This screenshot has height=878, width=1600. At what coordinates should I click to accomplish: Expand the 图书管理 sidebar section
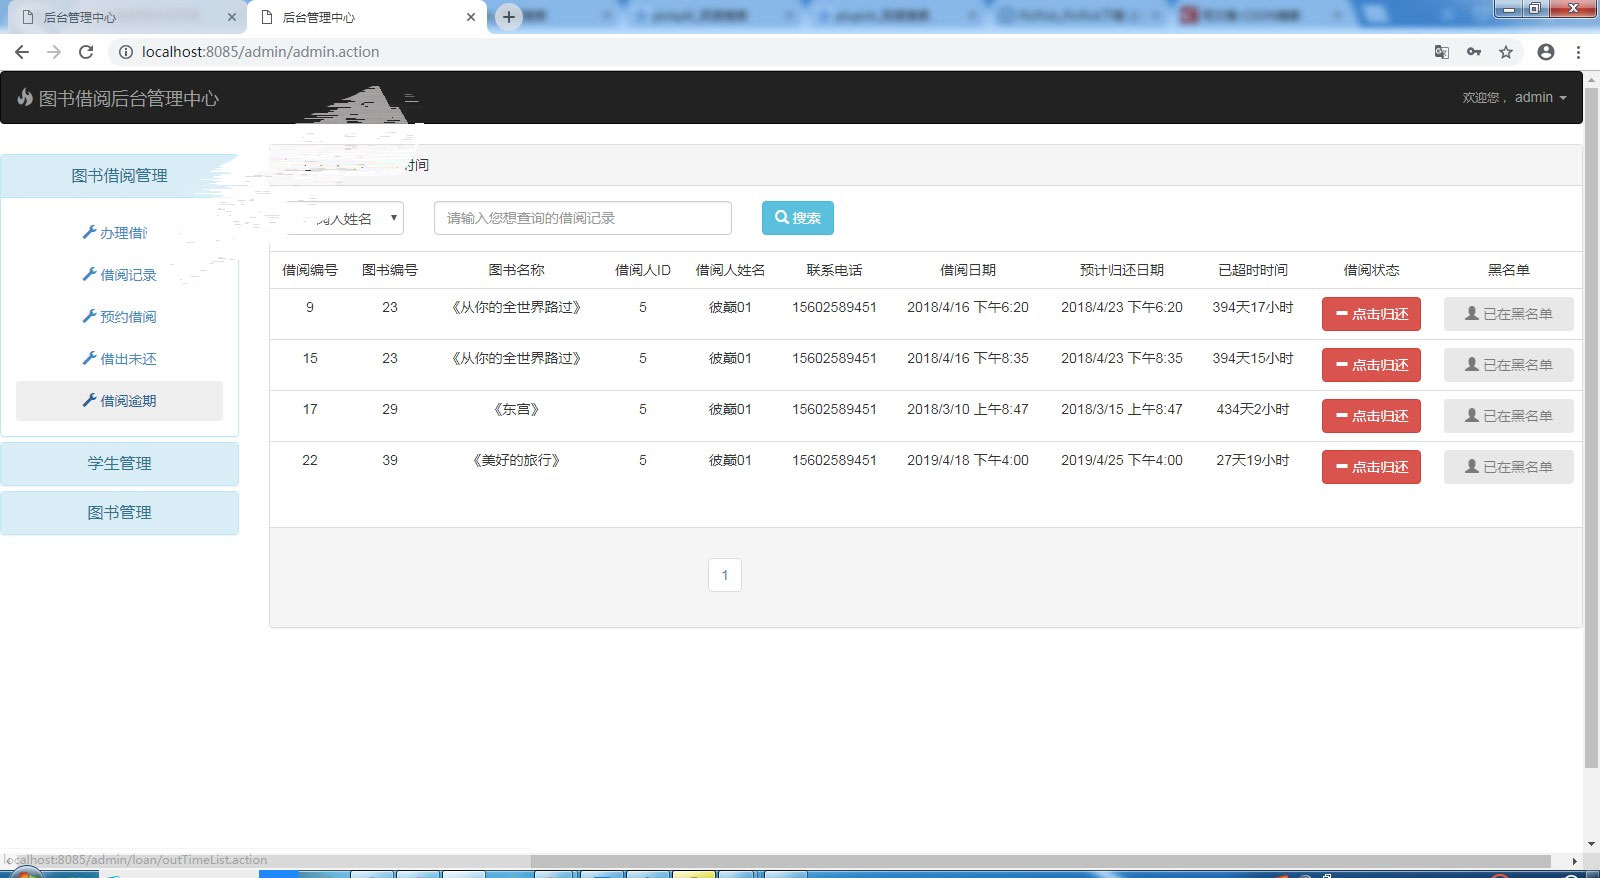click(x=119, y=512)
